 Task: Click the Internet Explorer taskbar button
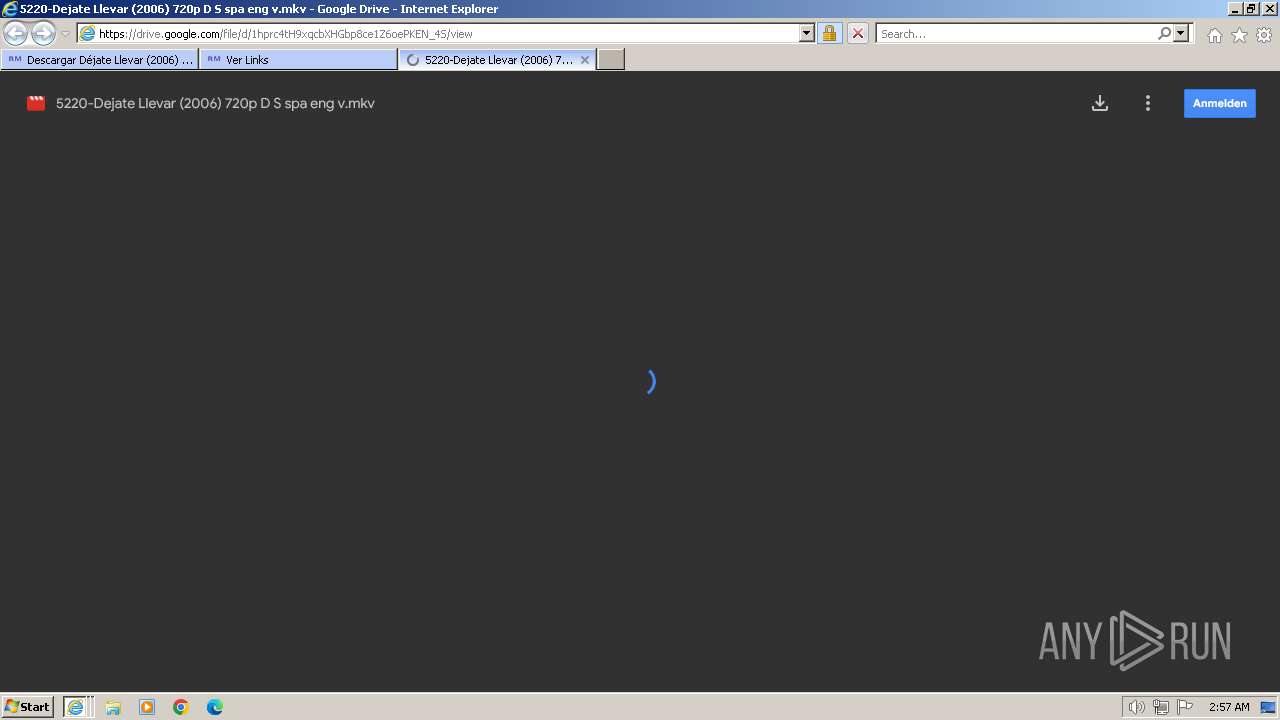pyautogui.click(x=77, y=707)
